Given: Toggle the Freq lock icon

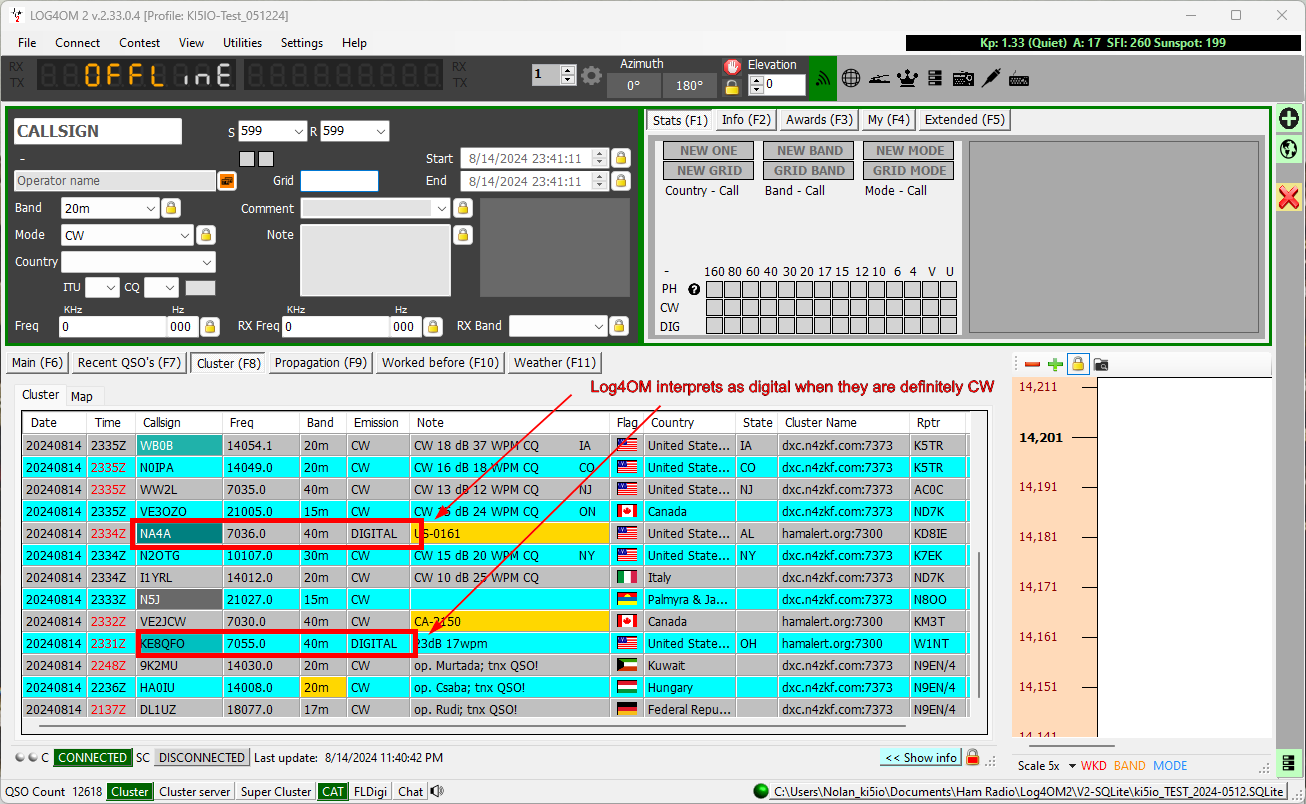Looking at the screenshot, I should coord(210,326).
